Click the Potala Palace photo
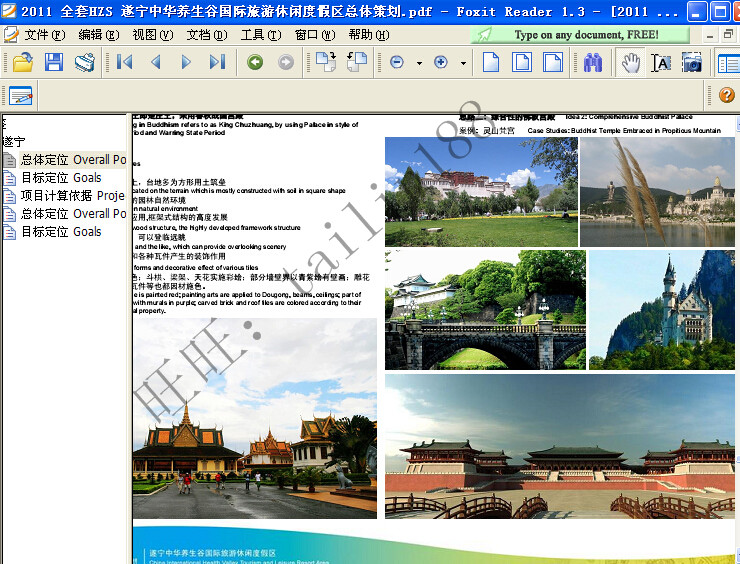The width and height of the screenshot is (740, 564). tap(481, 192)
